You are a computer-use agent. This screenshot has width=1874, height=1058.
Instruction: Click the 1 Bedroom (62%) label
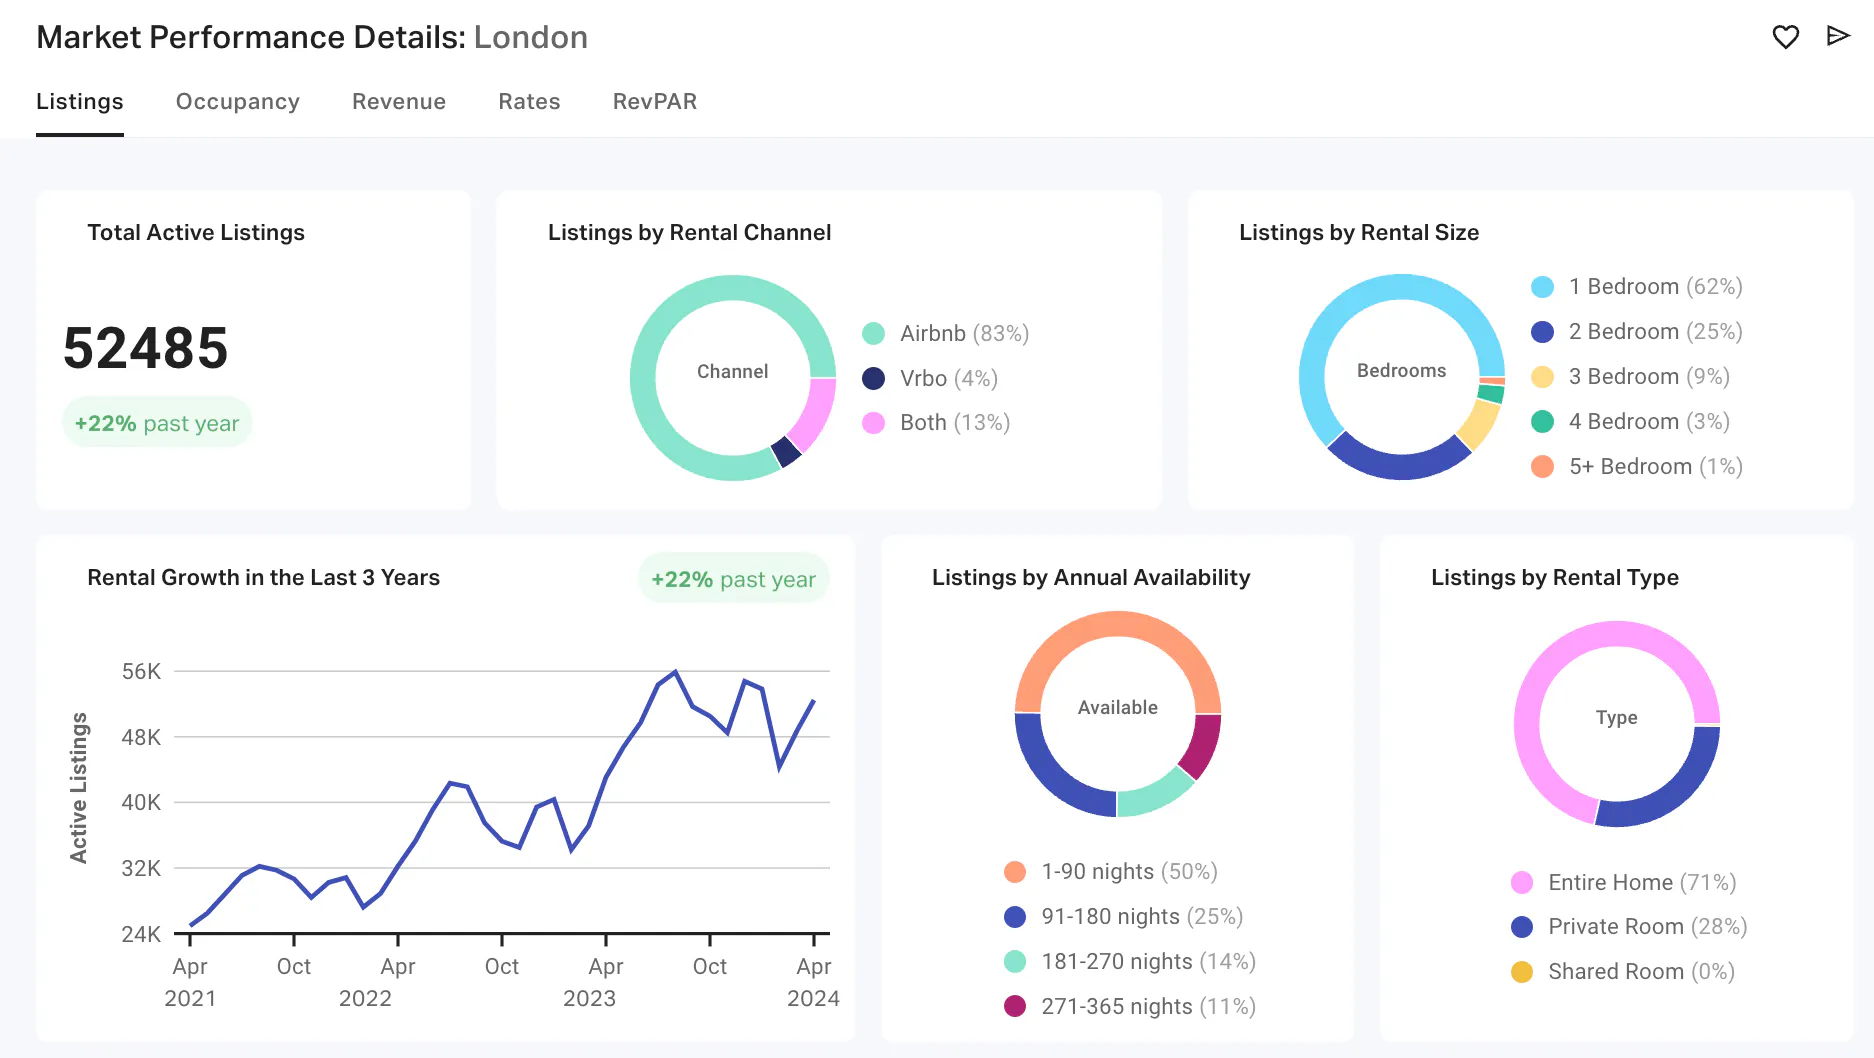click(1655, 287)
